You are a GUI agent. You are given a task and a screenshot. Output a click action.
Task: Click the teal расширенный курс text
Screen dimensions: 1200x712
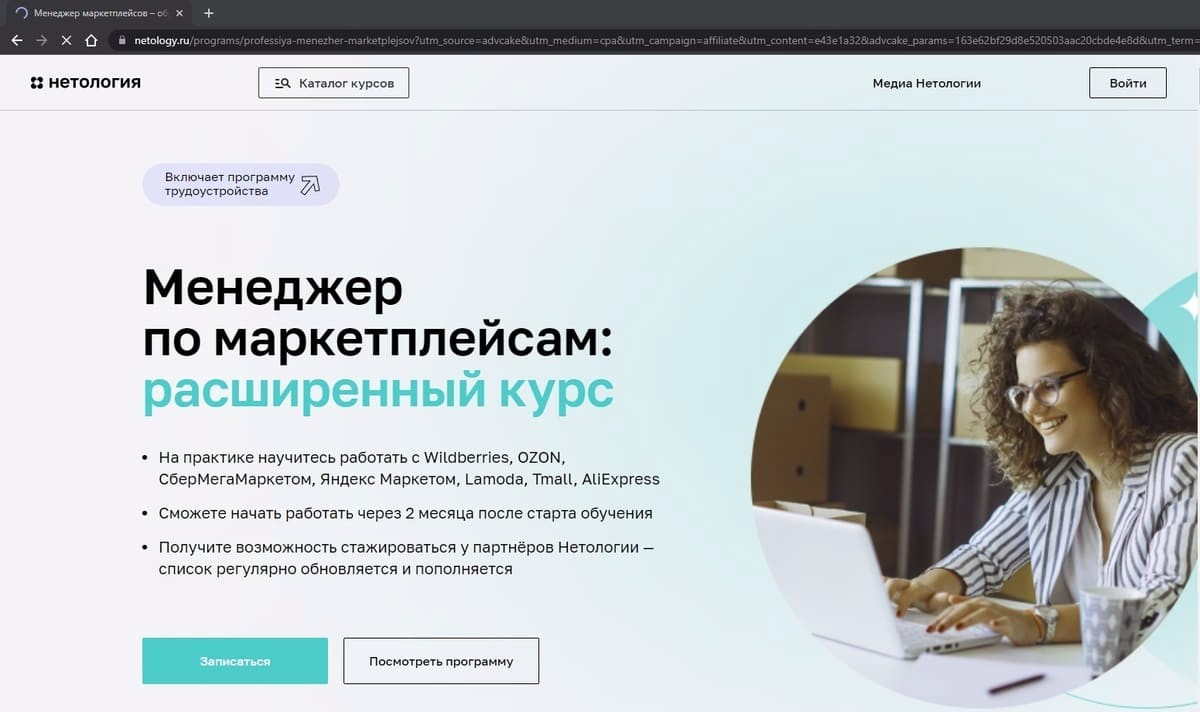[x=378, y=391]
